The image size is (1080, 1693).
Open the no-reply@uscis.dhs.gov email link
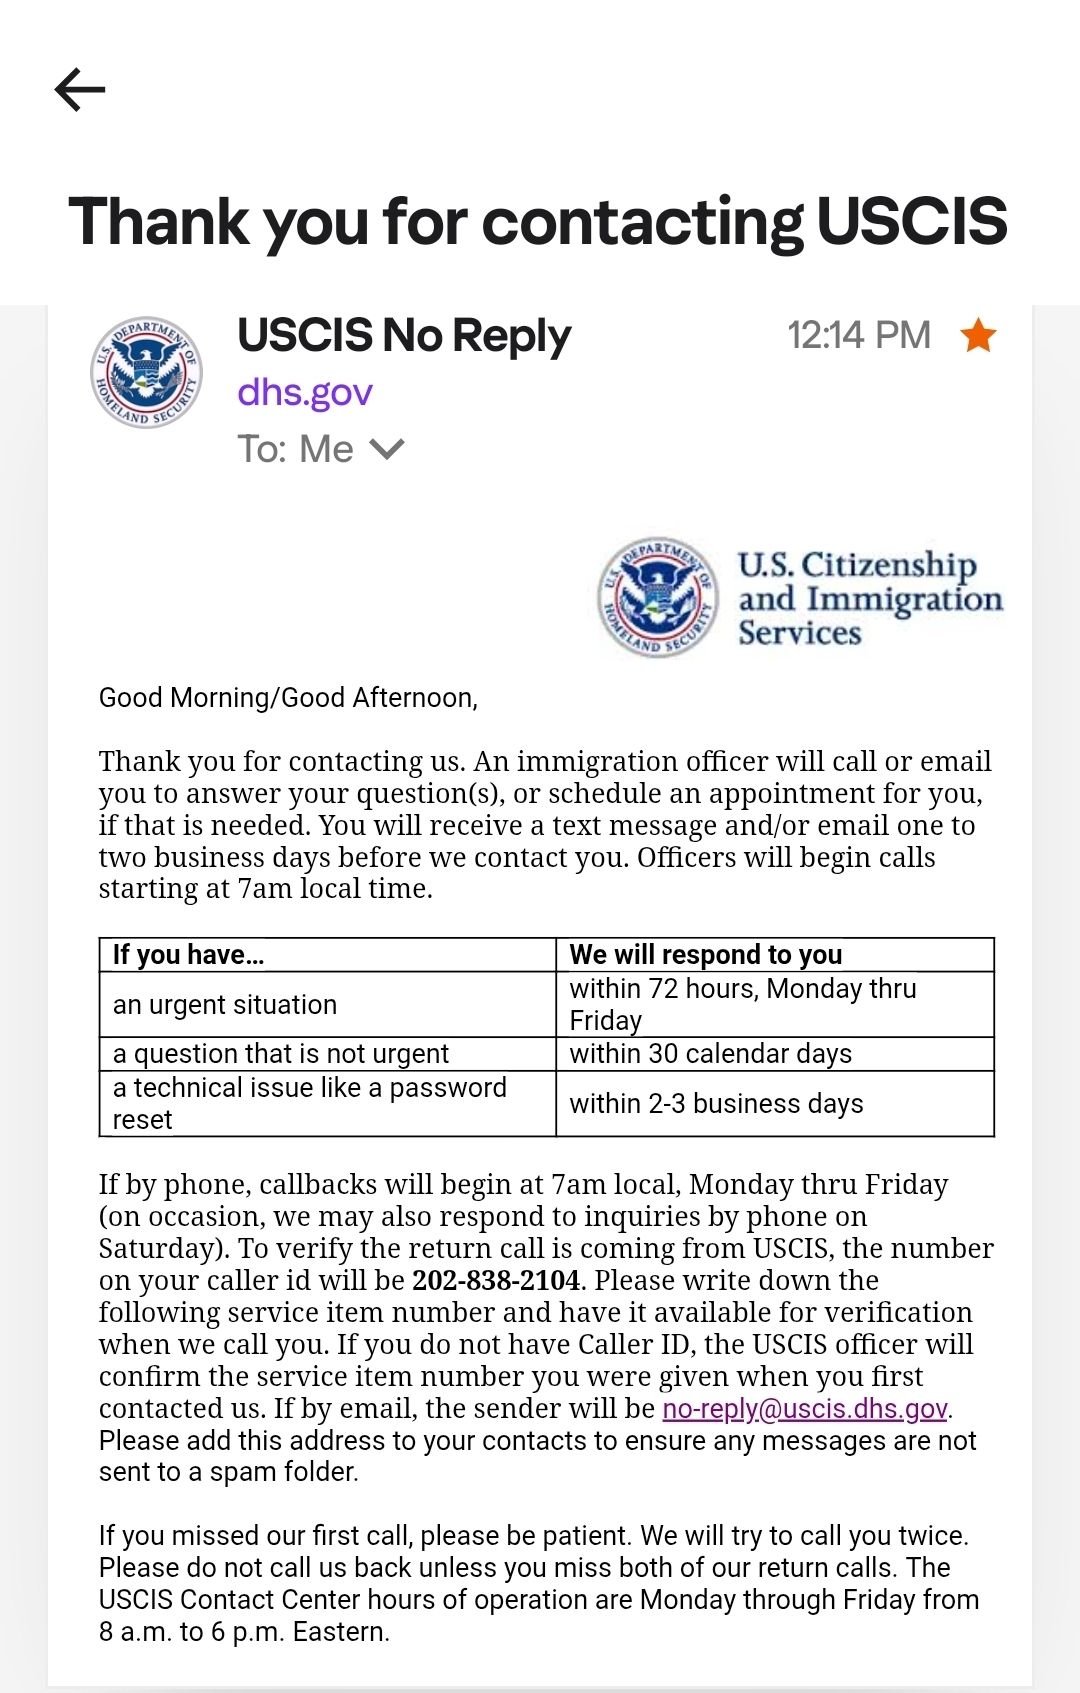[805, 1408]
